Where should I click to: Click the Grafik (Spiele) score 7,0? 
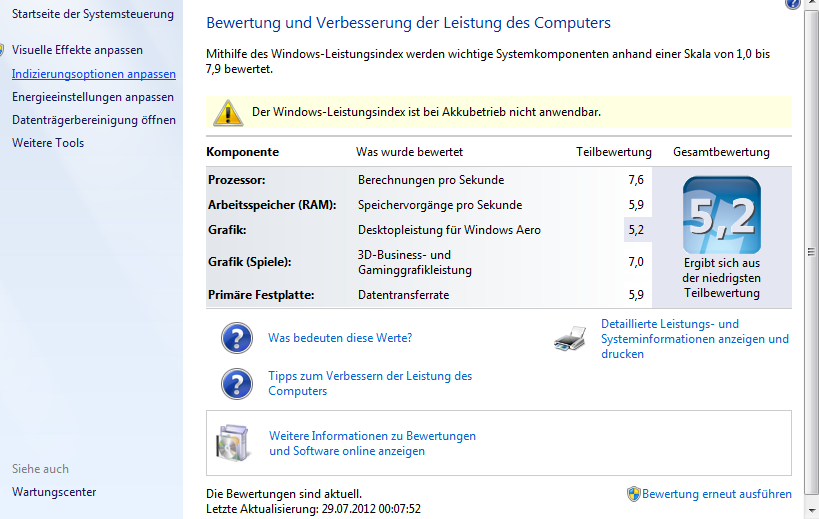[x=636, y=262]
